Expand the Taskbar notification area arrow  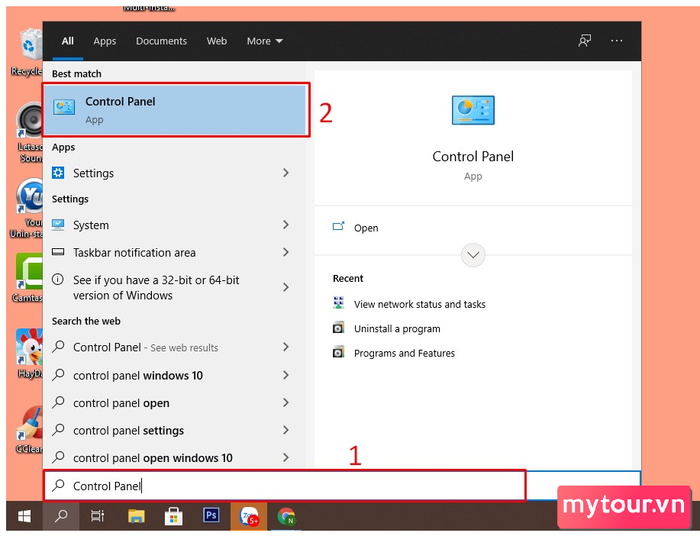coord(286,252)
